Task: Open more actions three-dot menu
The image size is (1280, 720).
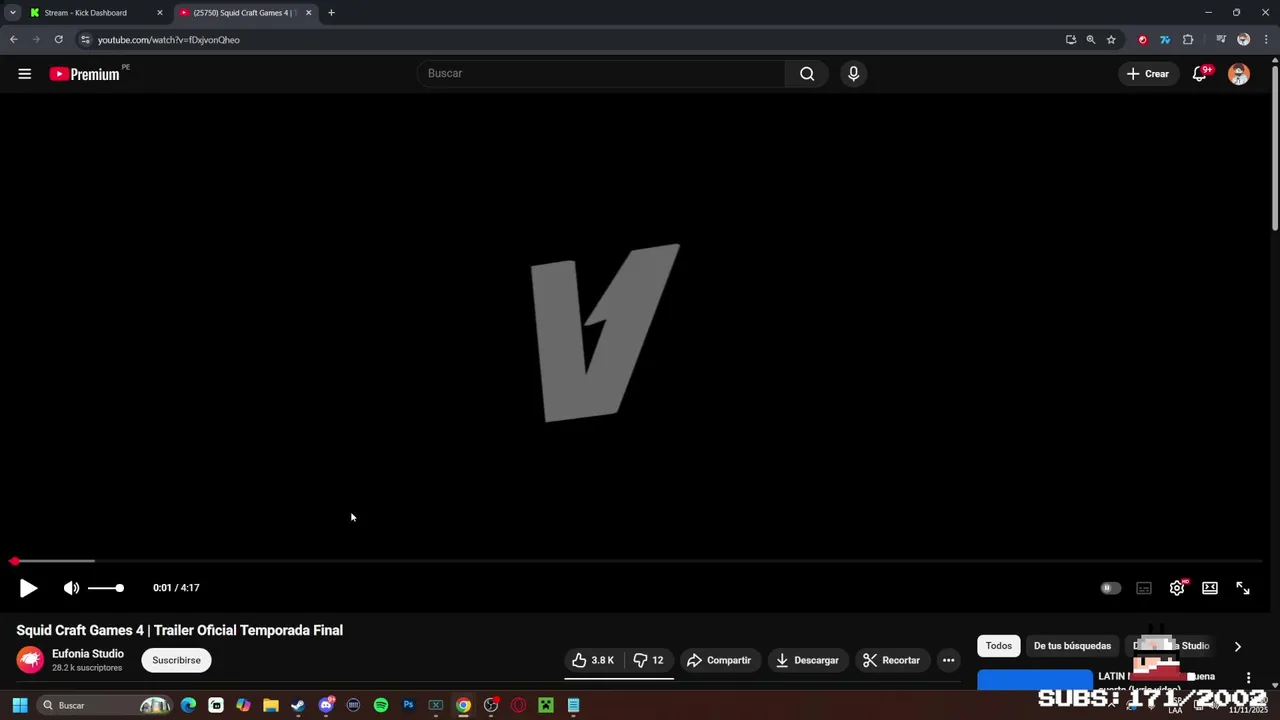Action: [948, 660]
